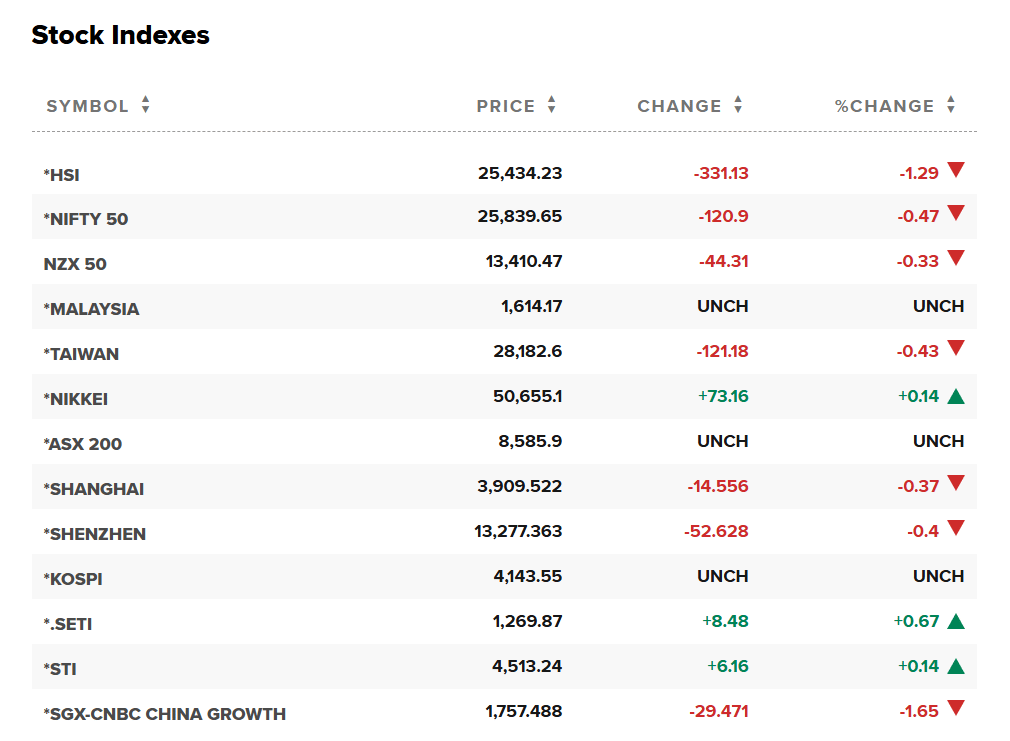Open the *HSI index link

(61, 175)
